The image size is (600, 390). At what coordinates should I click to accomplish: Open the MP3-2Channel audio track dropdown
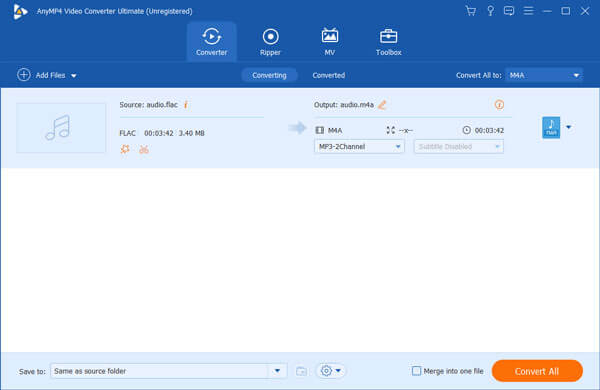359,147
